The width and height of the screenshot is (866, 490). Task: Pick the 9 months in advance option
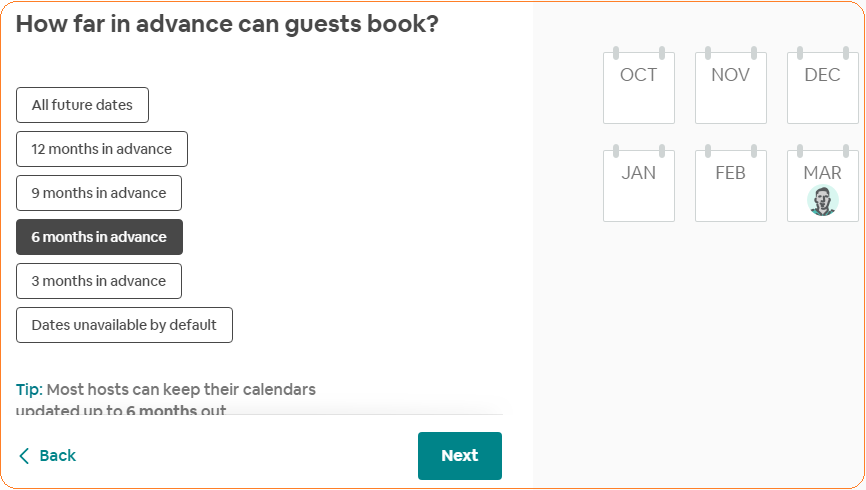98,193
